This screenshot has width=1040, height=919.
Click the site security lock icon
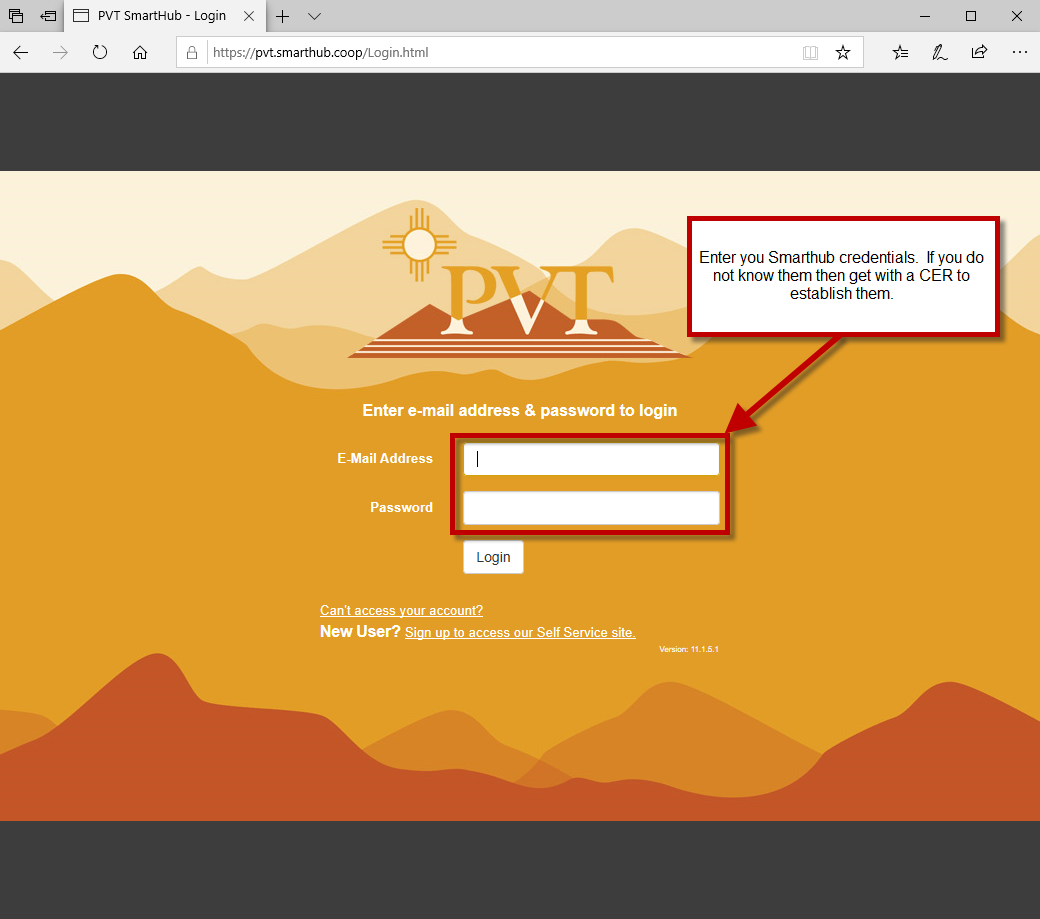pos(192,52)
